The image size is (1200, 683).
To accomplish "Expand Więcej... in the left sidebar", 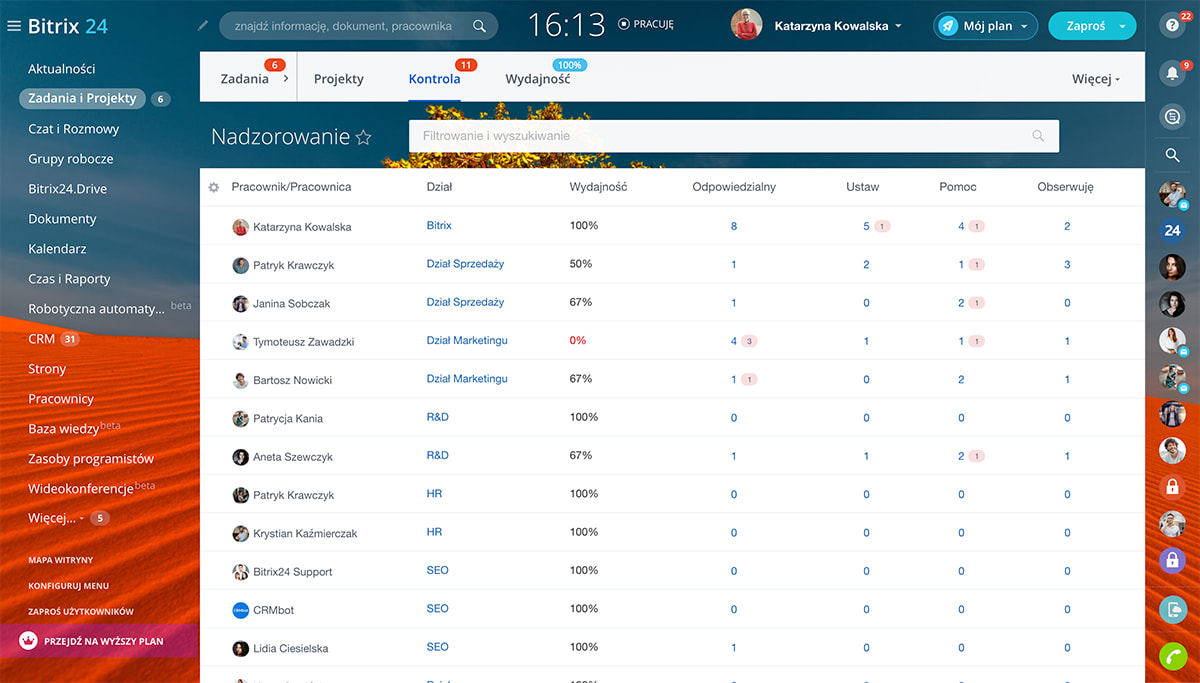I will (x=52, y=518).
